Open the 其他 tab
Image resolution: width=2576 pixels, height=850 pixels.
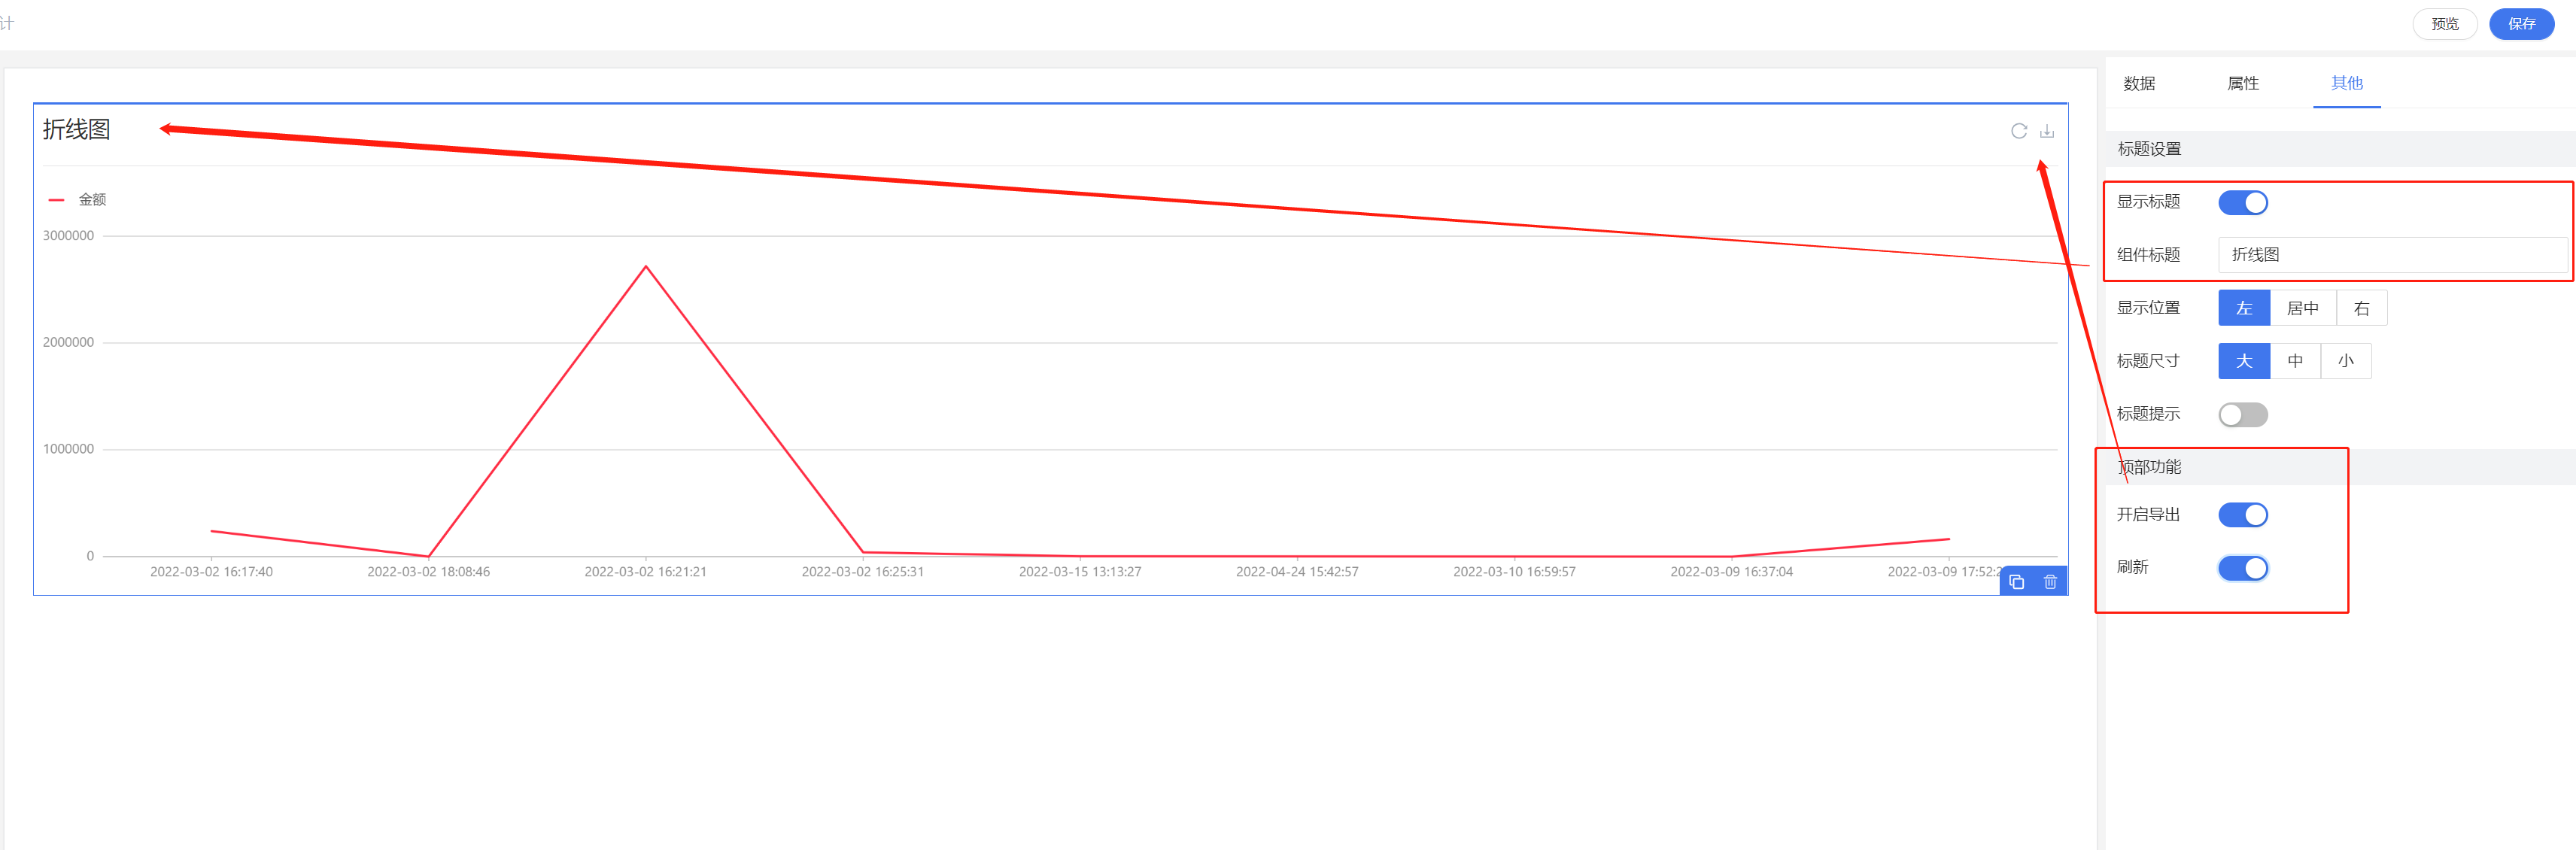coord(2346,83)
